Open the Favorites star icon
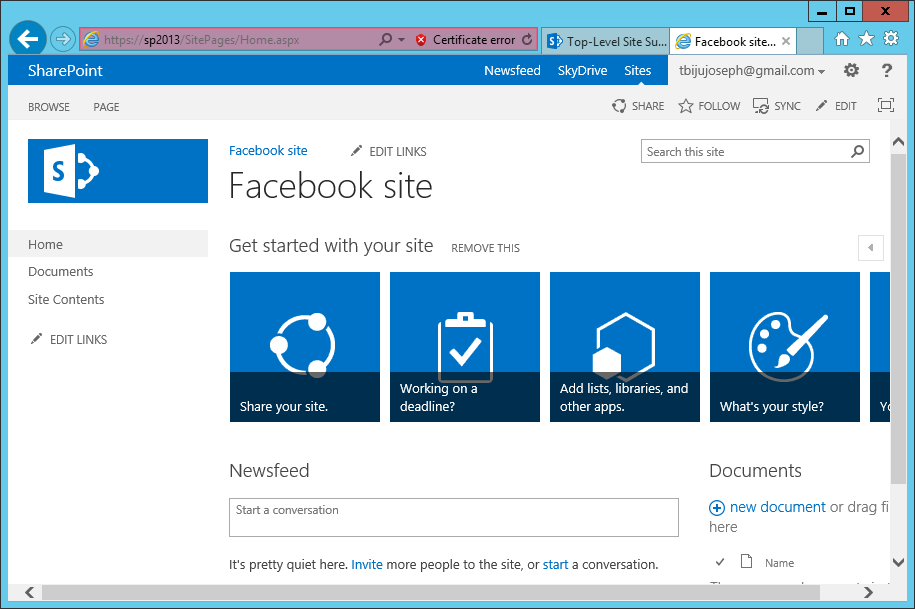Screen dimensions: 915x609 coord(866,39)
